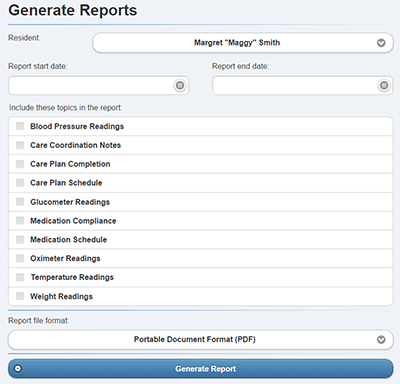The width and height of the screenshot is (400, 384).
Task: Open the Resident dropdown showing Margret Smith
Action: (243, 43)
